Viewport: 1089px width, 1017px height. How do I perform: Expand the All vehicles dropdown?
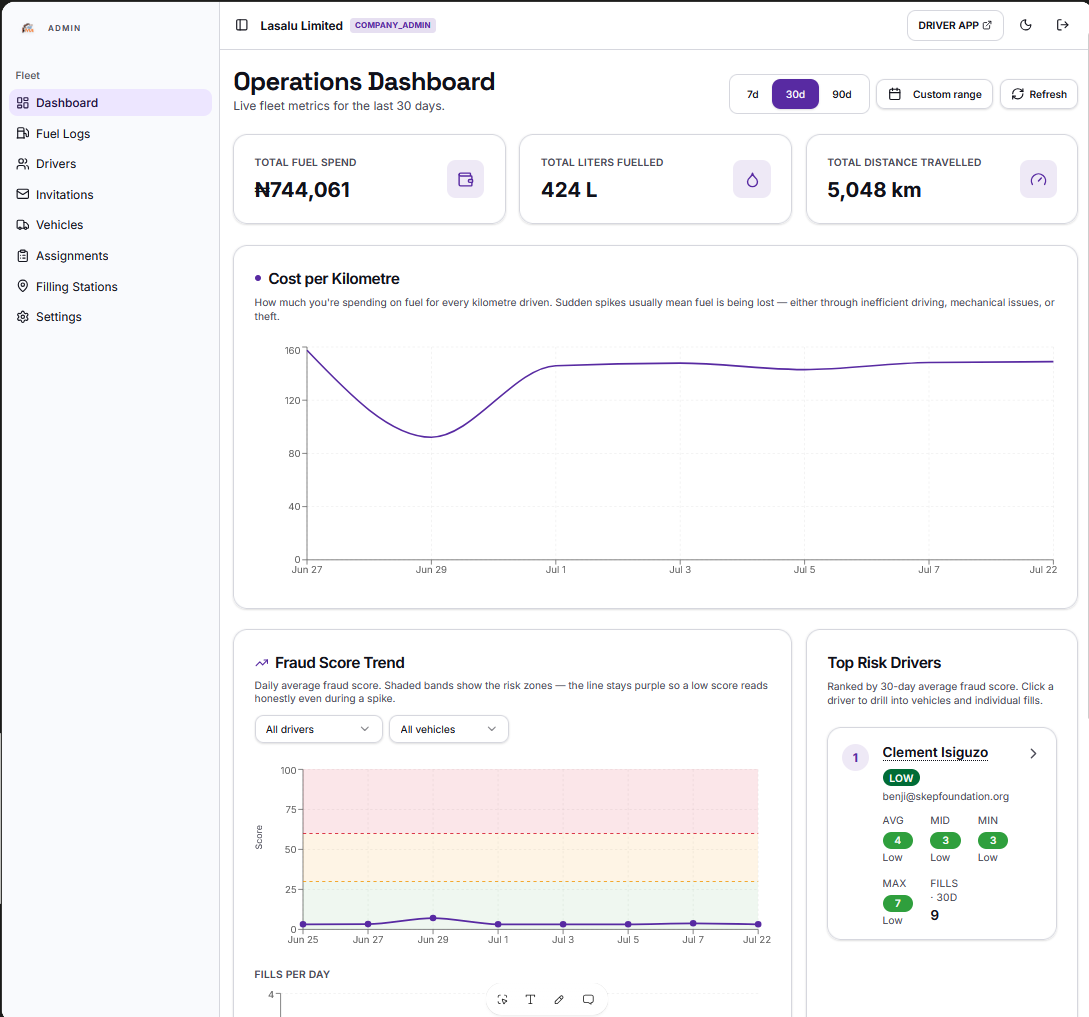click(x=449, y=729)
